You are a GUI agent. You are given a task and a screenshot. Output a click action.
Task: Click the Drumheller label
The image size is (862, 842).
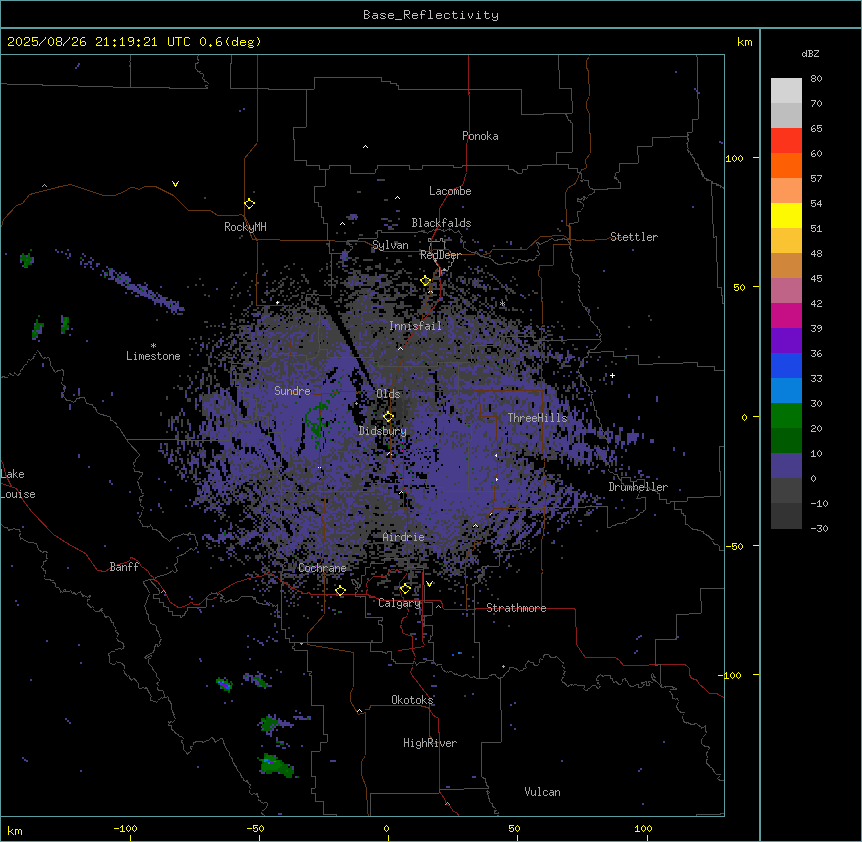[x=638, y=487]
